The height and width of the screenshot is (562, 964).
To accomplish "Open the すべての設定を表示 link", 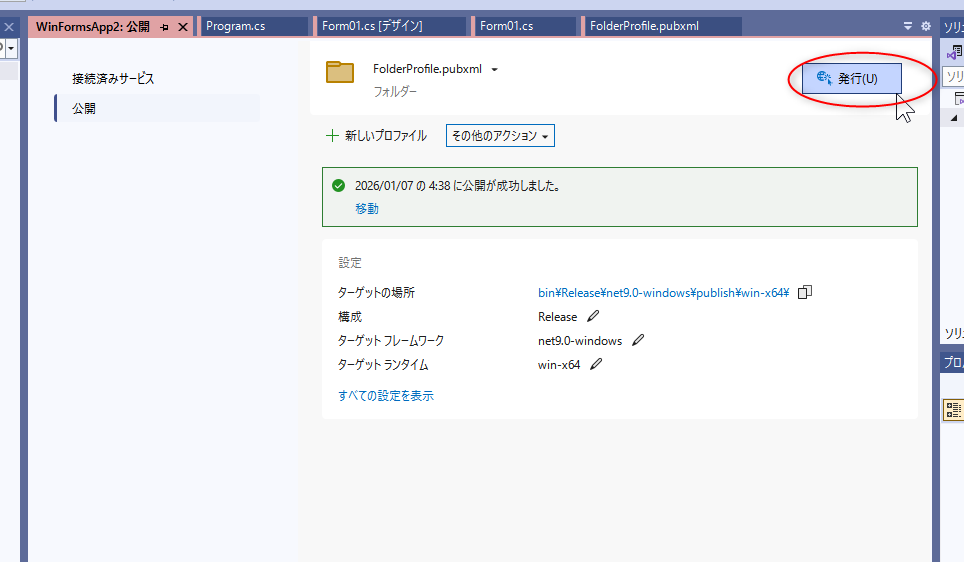I will pyautogui.click(x=385, y=395).
